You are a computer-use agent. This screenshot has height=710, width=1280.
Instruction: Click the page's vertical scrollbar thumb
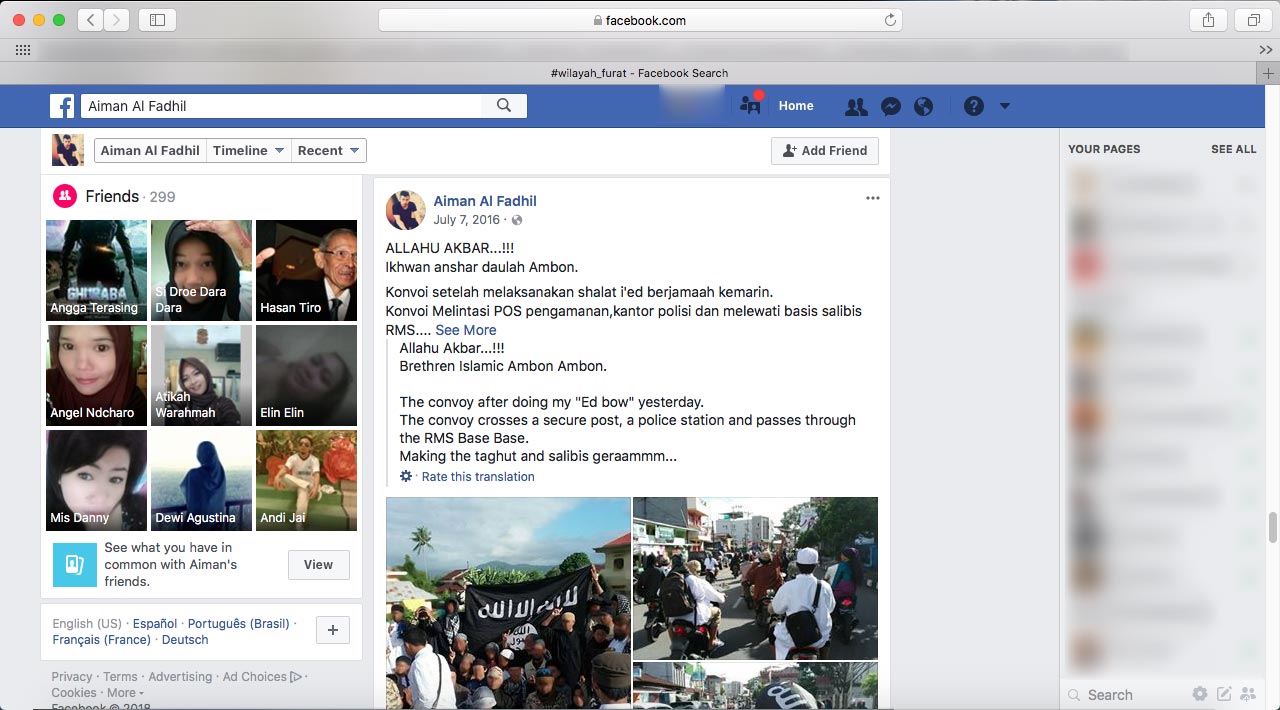[1273, 527]
